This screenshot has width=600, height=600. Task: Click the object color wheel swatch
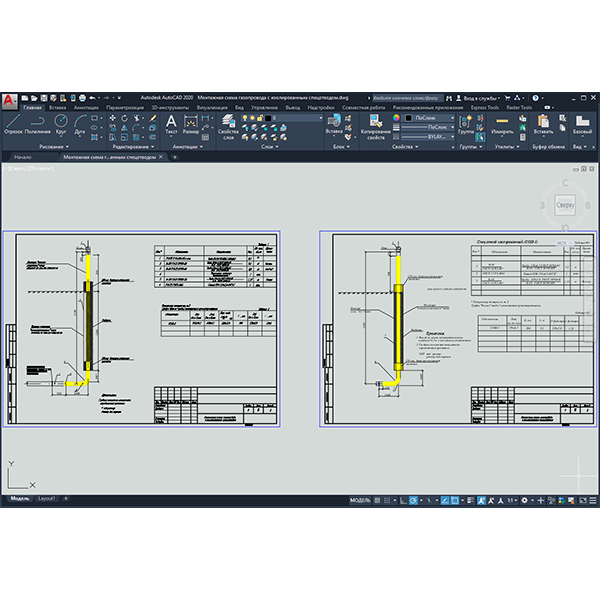tap(396, 118)
